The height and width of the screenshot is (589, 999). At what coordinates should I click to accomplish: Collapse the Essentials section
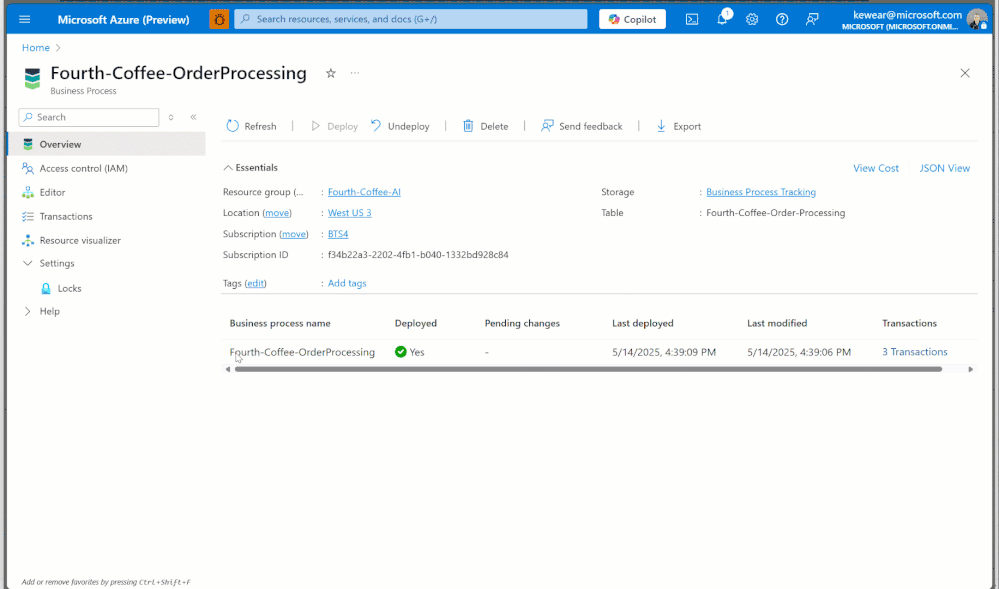[x=250, y=168]
